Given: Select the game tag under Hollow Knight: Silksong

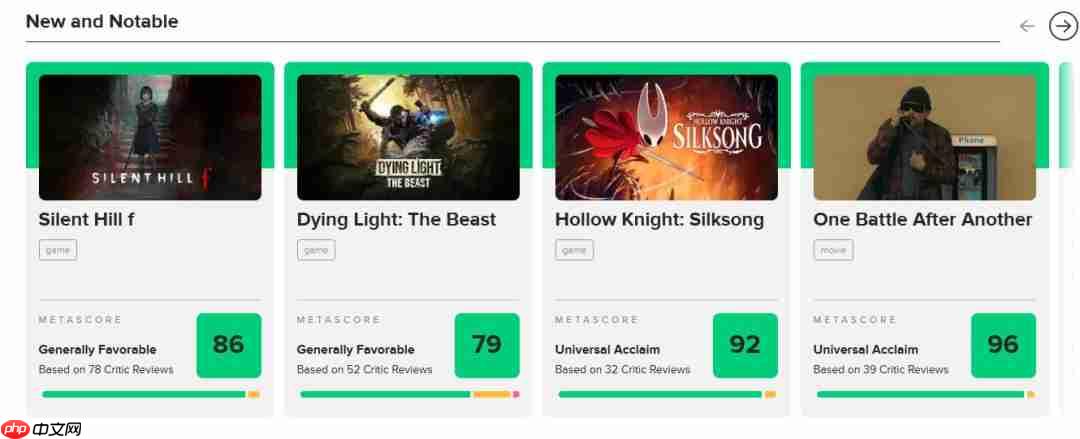Looking at the screenshot, I should pyautogui.click(x=574, y=250).
